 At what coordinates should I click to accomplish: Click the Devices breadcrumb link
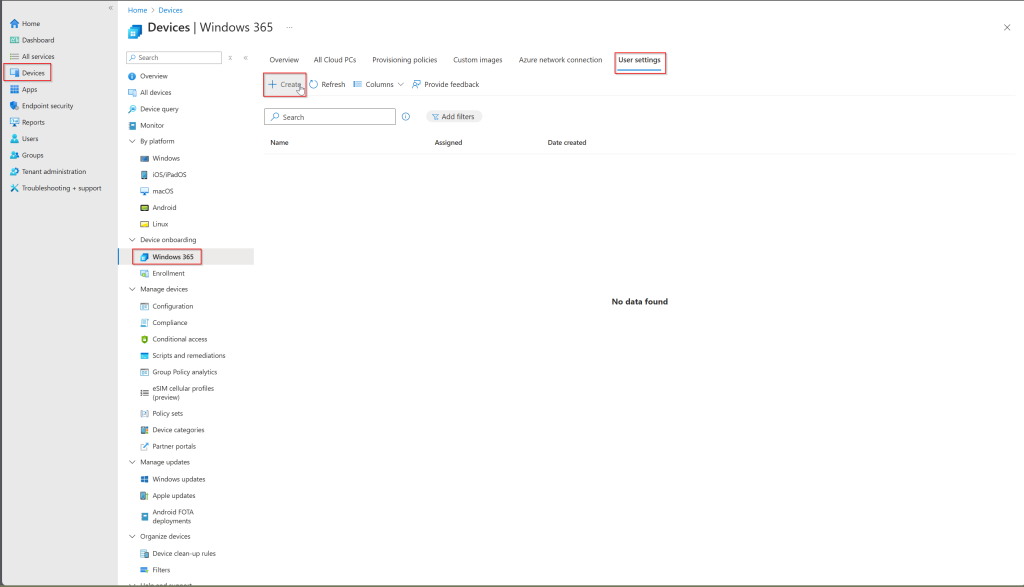pos(170,10)
